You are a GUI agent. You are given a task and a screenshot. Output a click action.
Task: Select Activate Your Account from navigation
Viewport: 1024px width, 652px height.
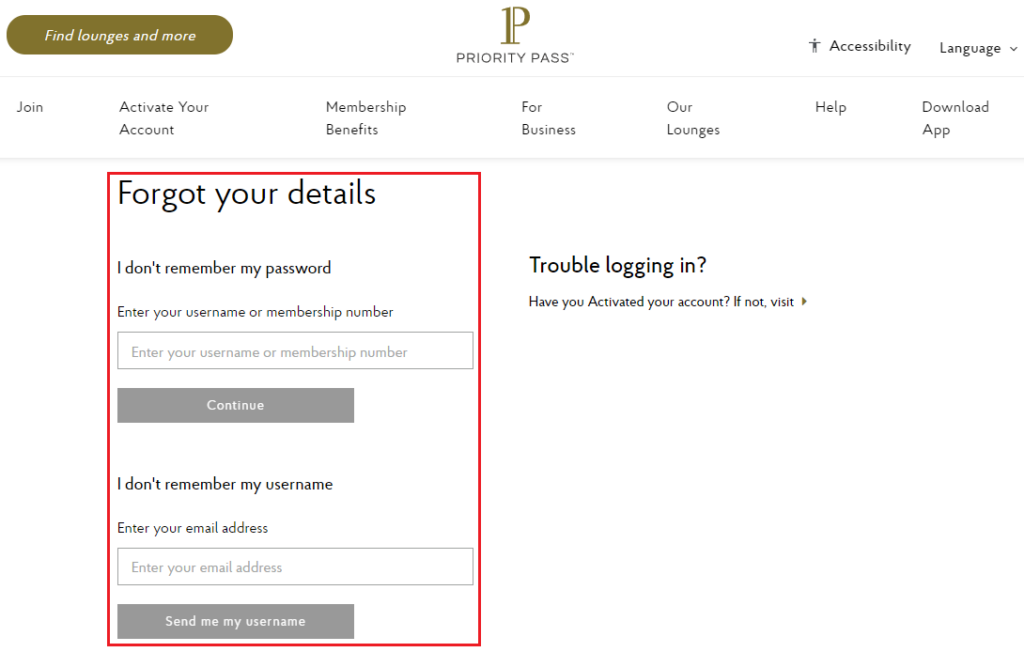coord(163,117)
